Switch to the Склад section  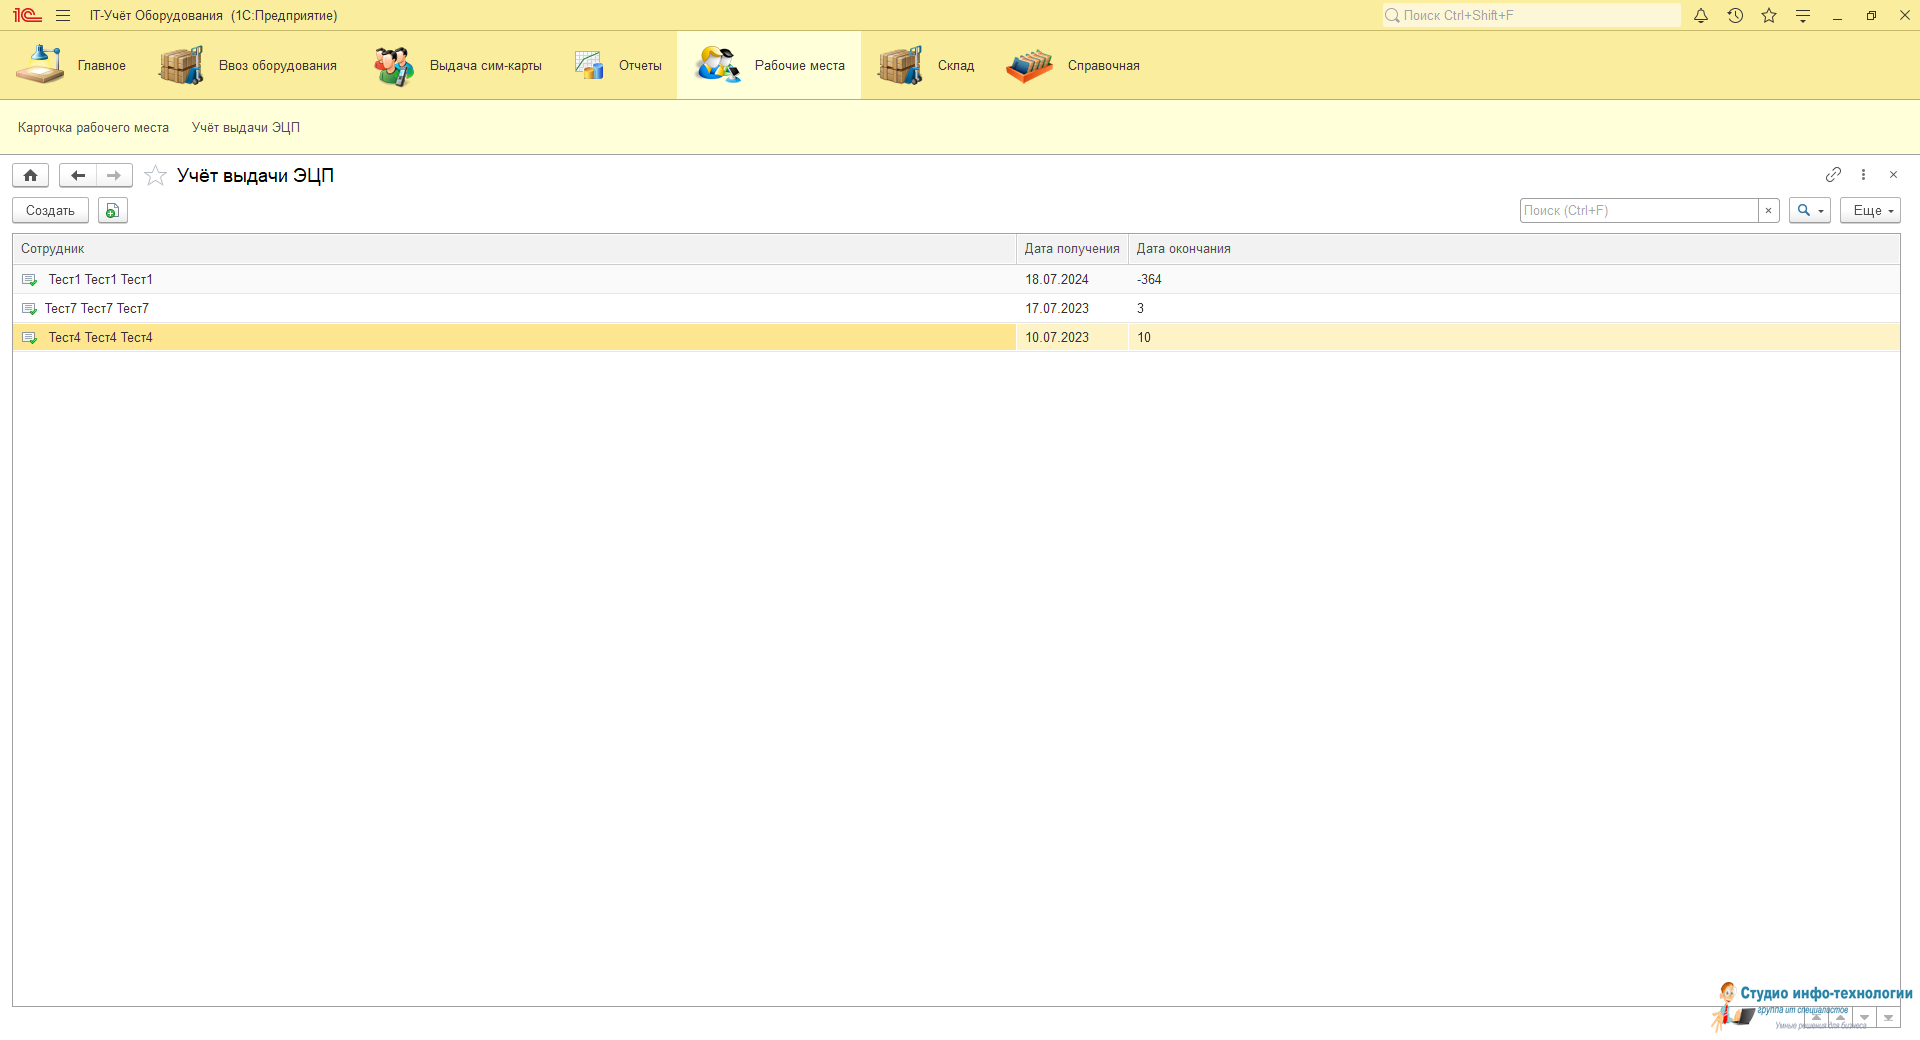(926, 66)
